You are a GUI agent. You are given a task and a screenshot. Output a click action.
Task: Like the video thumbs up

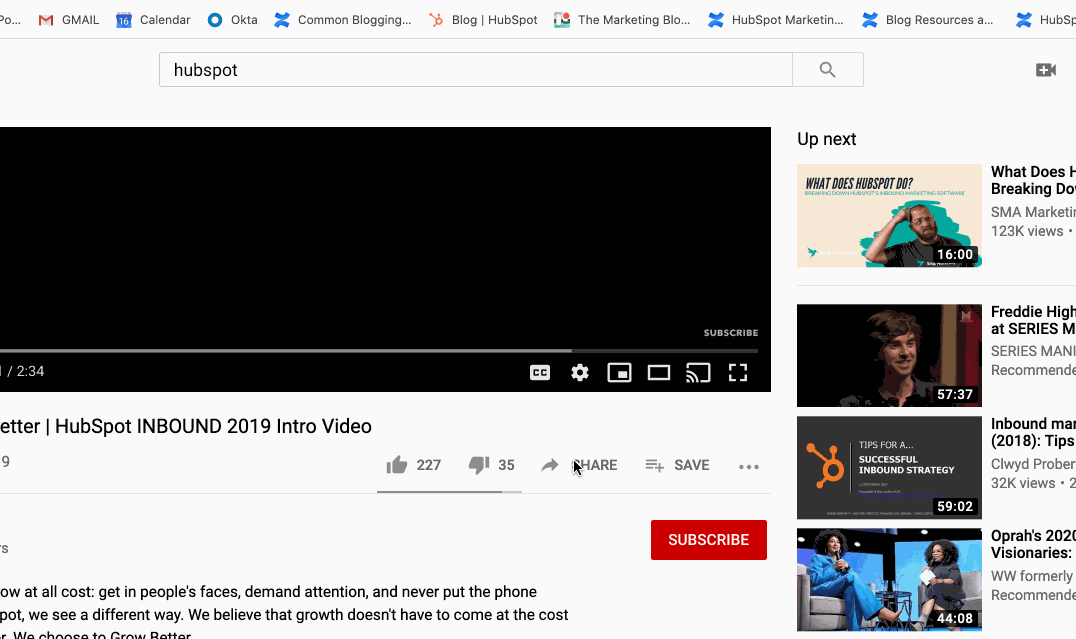pyautogui.click(x=397, y=465)
